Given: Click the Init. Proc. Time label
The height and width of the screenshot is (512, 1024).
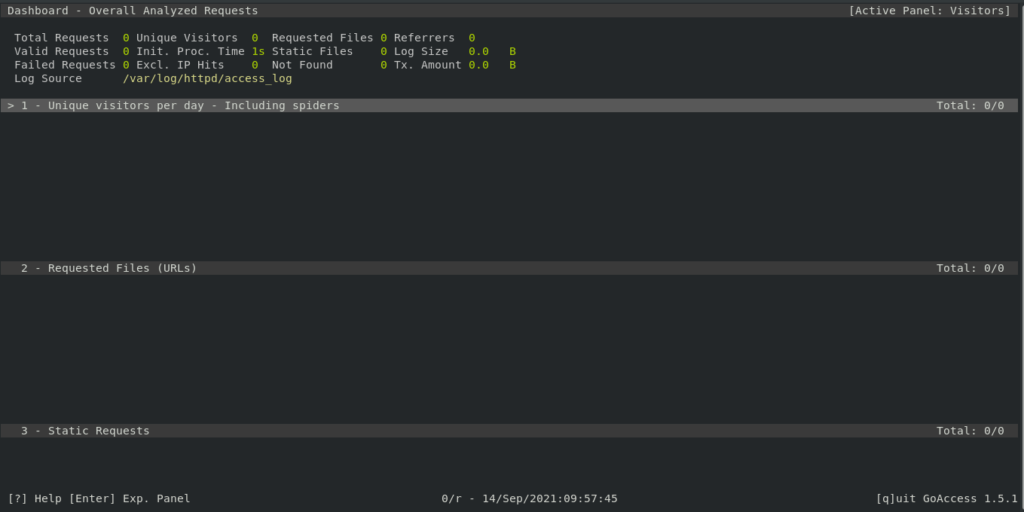Looking at the screenshot, I should coord(190,51).
